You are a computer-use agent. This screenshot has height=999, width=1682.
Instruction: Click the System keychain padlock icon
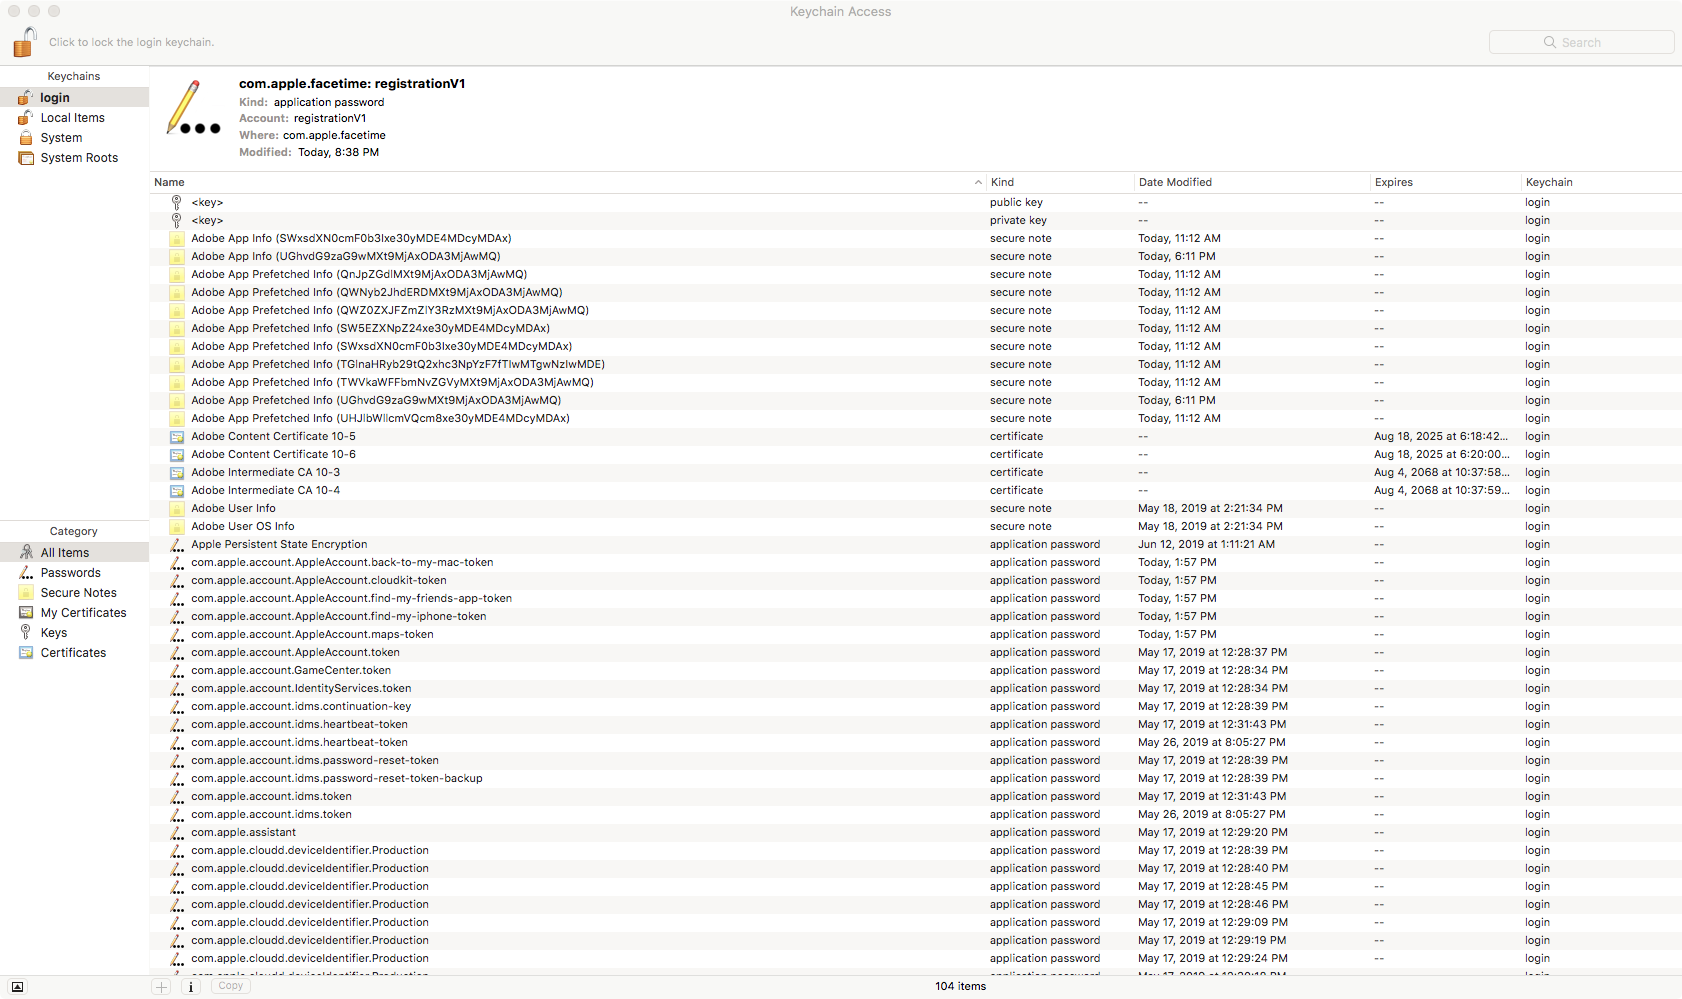26,137
